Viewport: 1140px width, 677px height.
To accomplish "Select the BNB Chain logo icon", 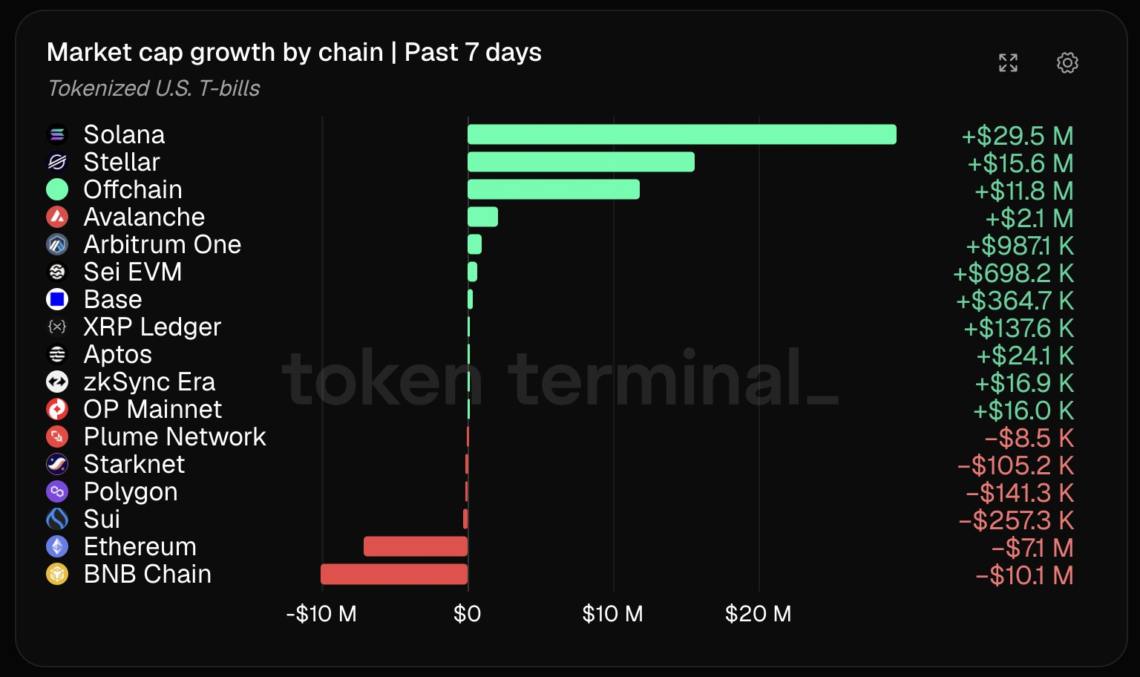I will (57, 574).
